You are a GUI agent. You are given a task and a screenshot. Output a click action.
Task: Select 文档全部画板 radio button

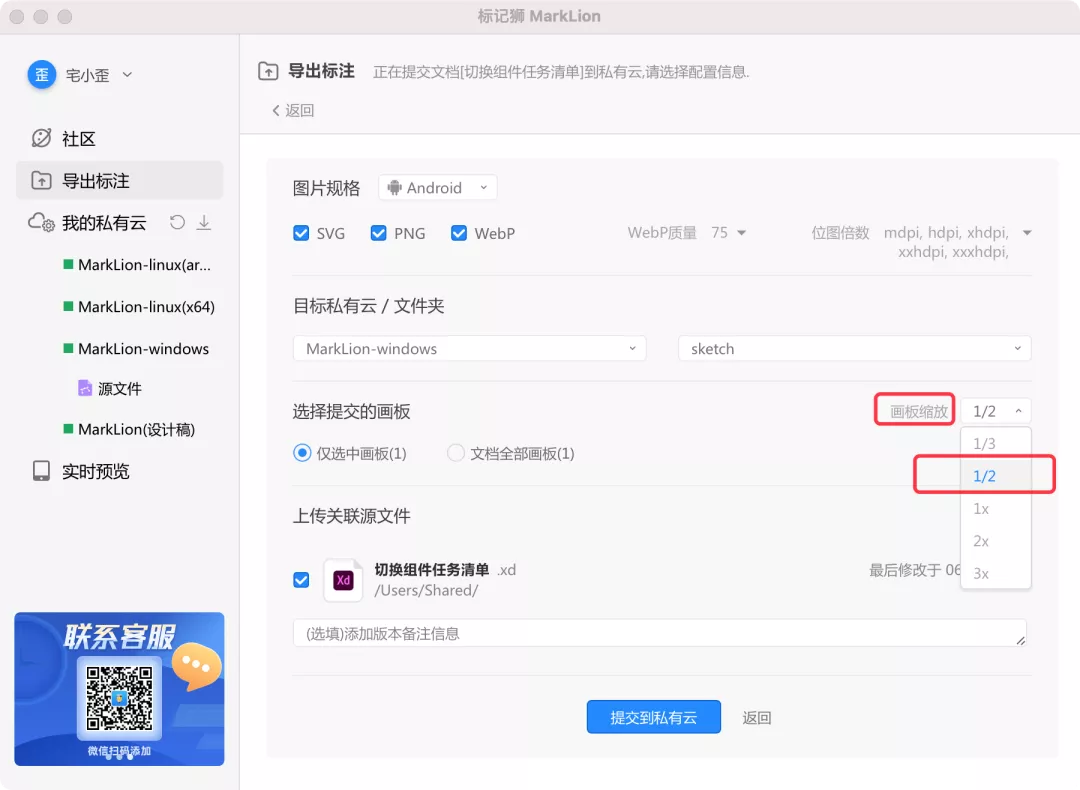pos(455,452)
